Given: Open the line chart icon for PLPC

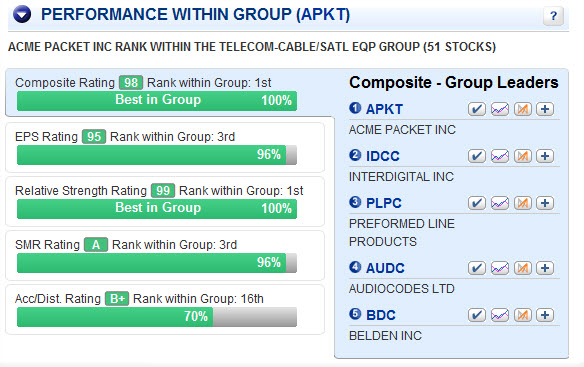Looking at the screenshot, I should (x=500, y=203).
